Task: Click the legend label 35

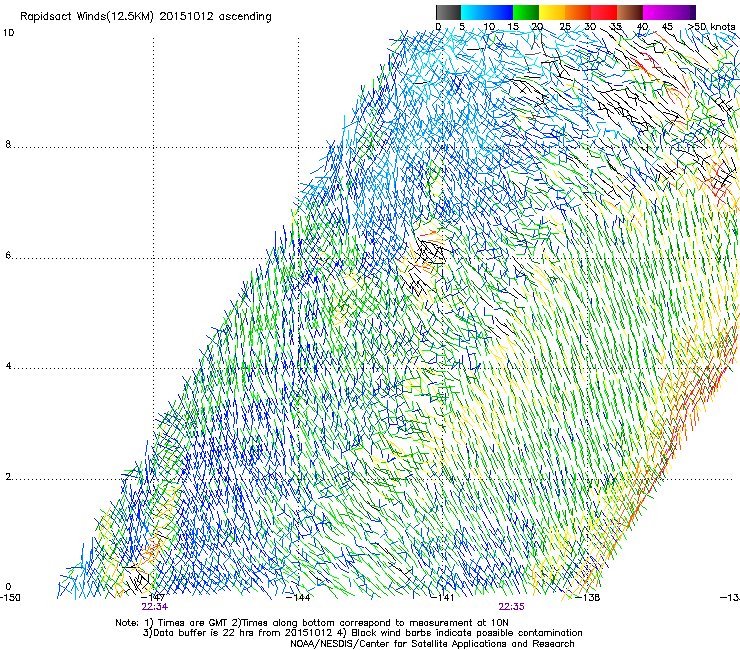Action: [x=616, y=27]
